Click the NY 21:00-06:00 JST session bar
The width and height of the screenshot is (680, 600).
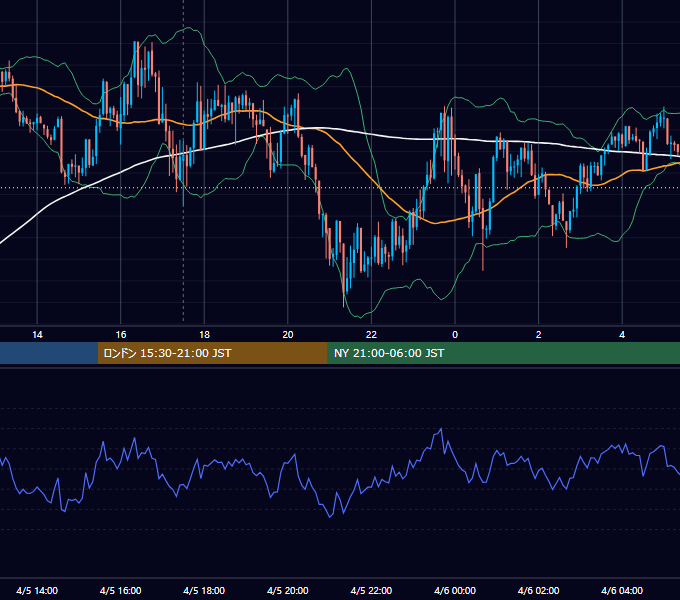coord(503,353)
